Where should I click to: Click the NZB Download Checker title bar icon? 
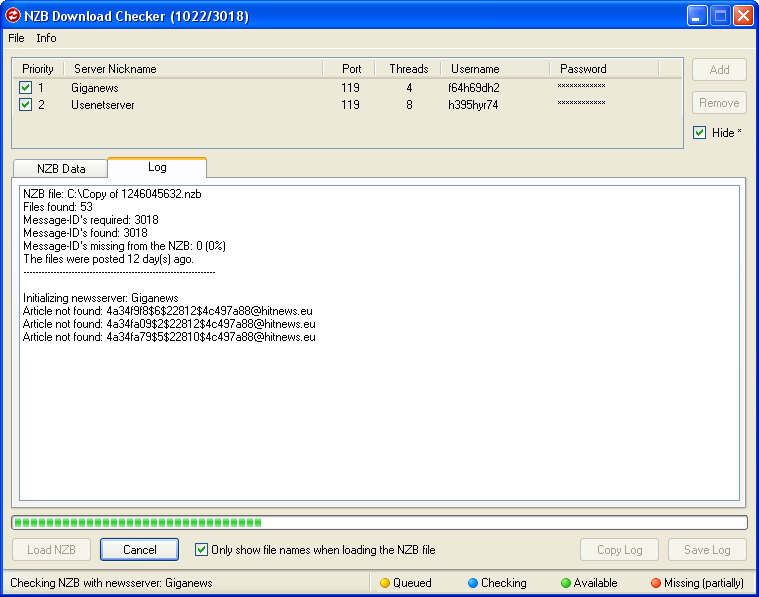pos(12,15)
